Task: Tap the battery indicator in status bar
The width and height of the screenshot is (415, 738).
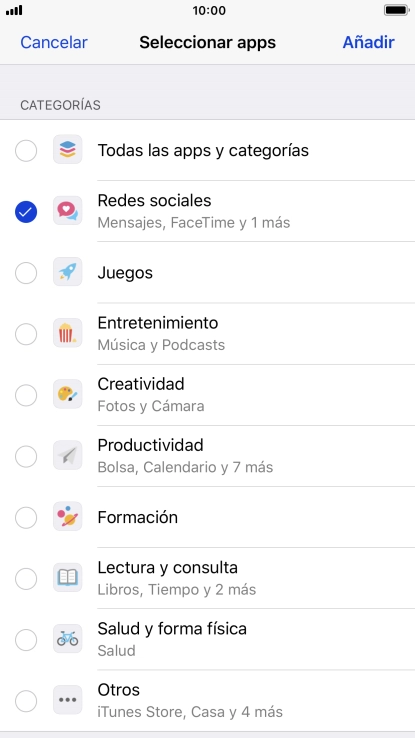Action: [x=396, y=10]
